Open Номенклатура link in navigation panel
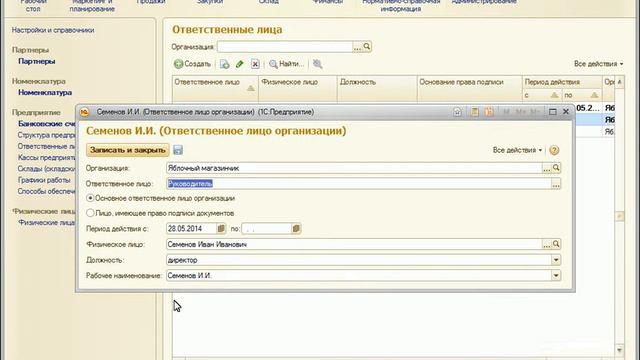The width and height of the screenshot is (640, 360). tap(45, 93)
